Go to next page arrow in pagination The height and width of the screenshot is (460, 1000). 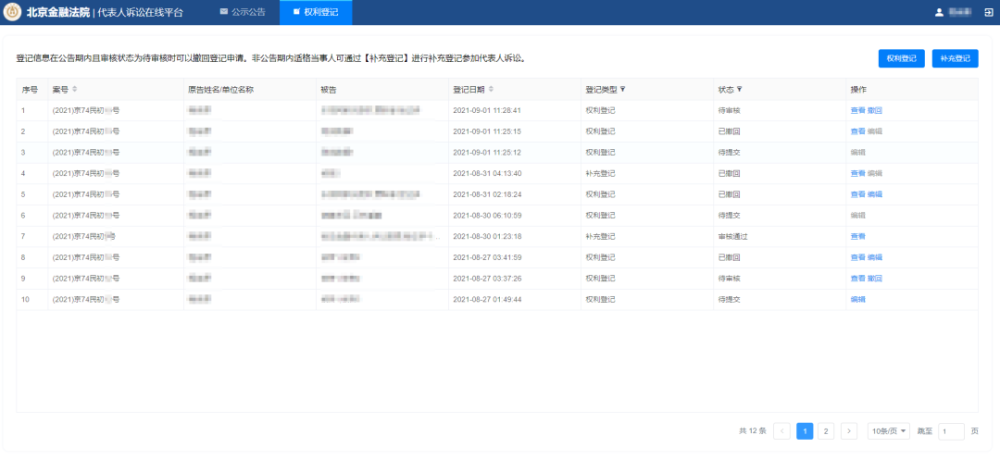849,431
